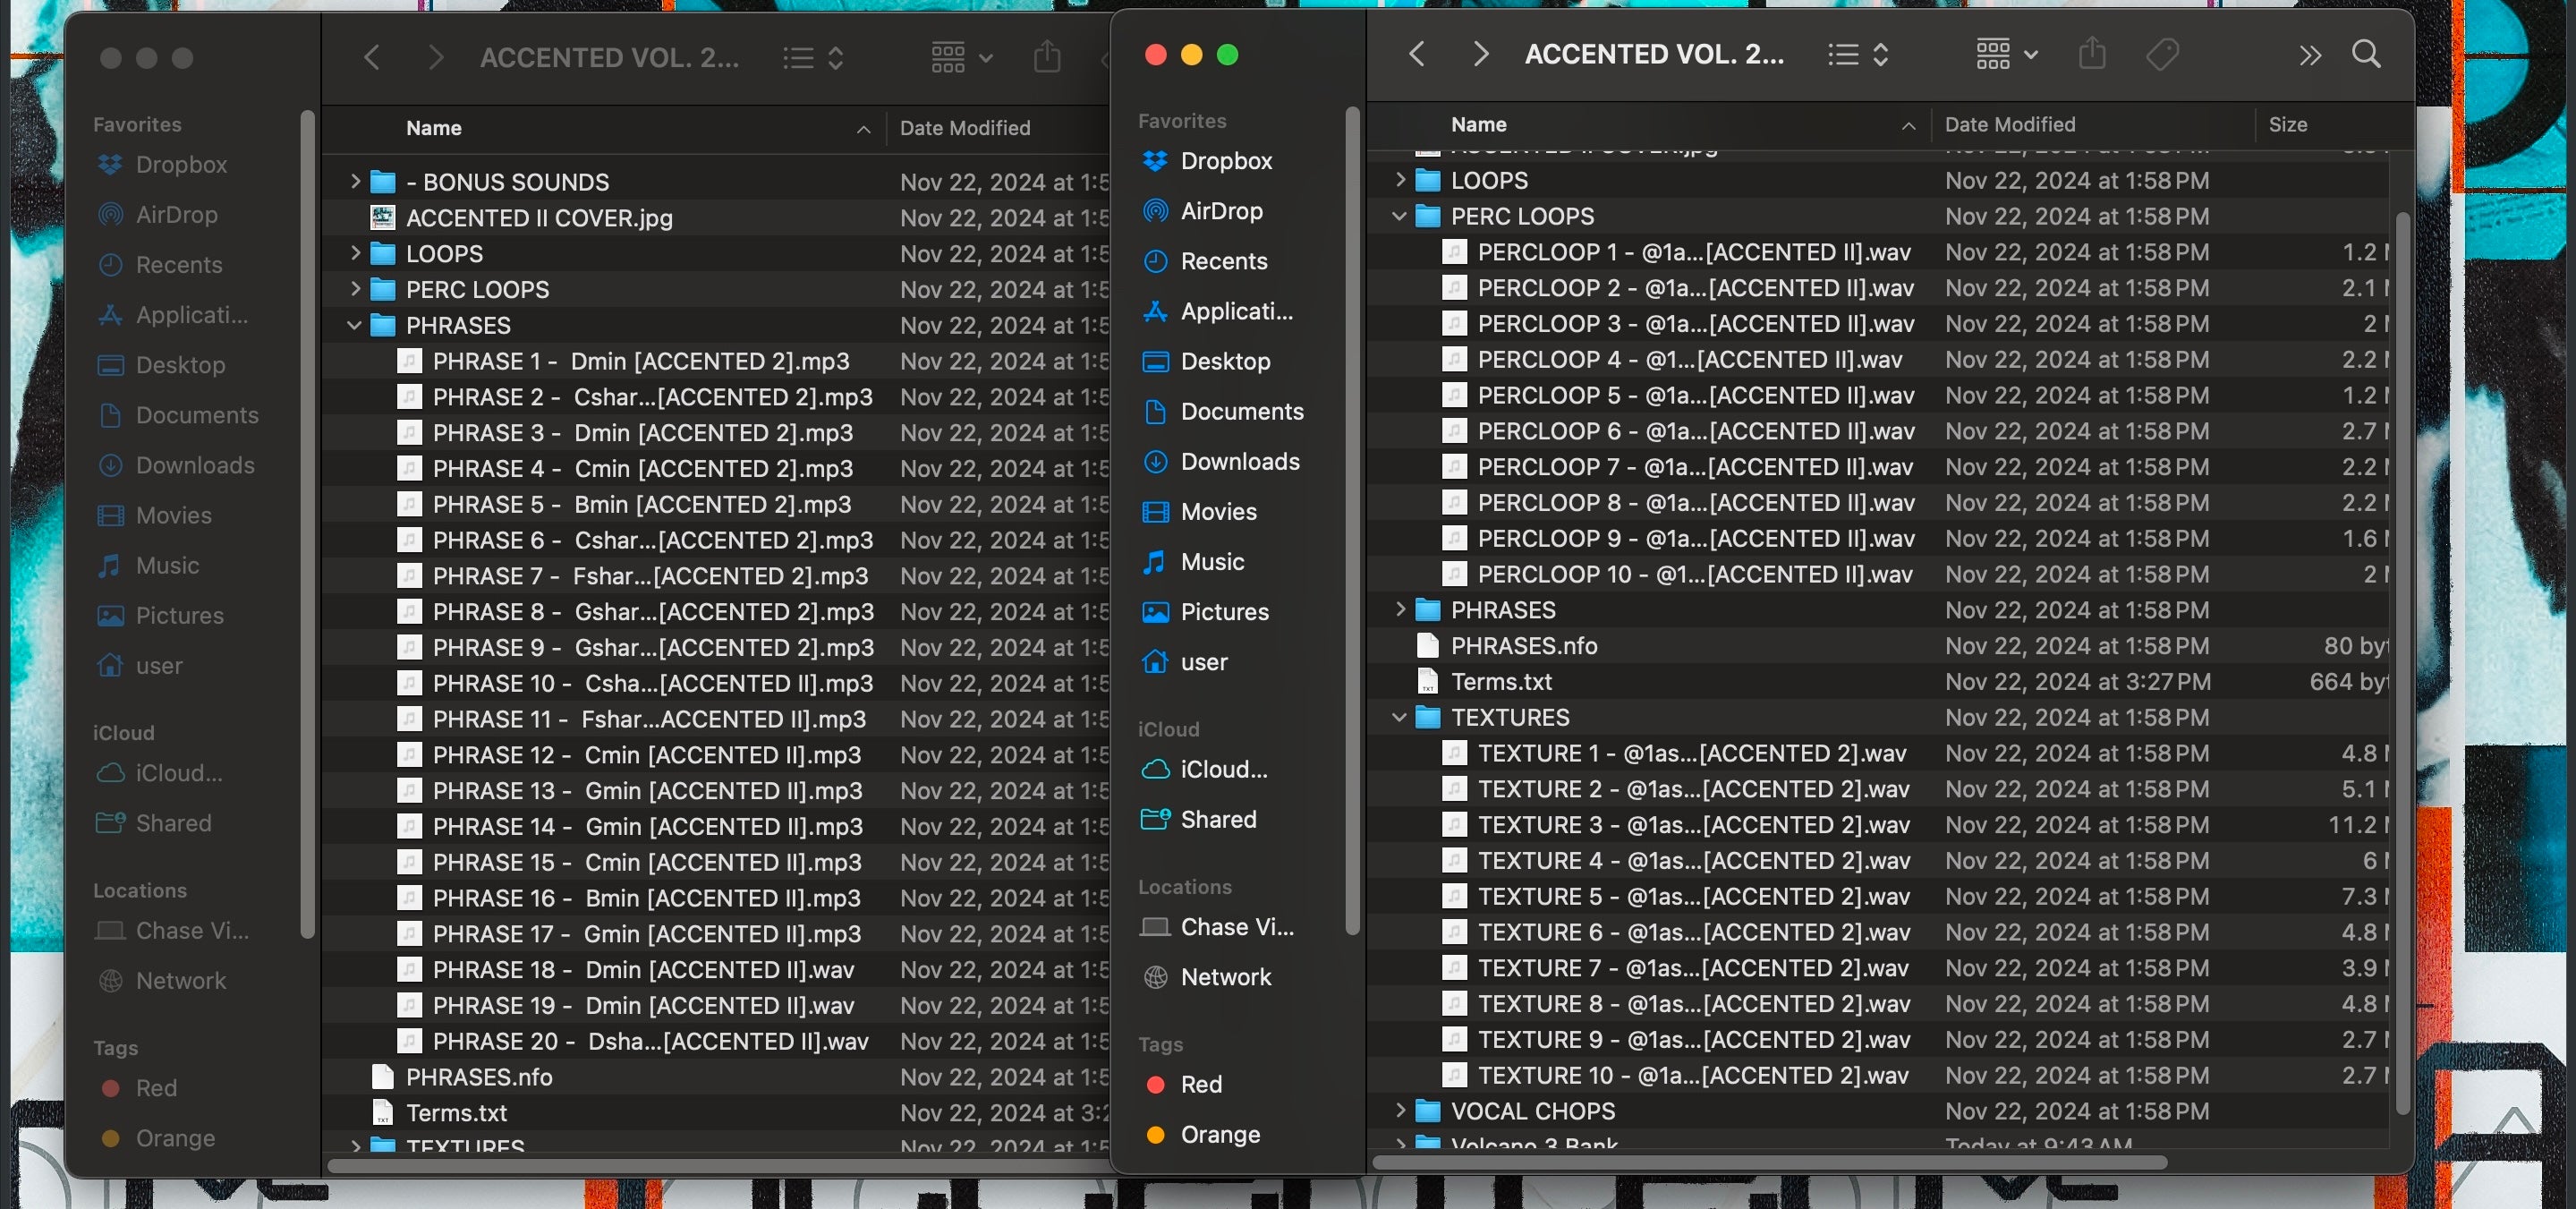Expand the VOCAL CHOPS folder
Screen dimensions: 2576x1209
click(1399, 1110)
